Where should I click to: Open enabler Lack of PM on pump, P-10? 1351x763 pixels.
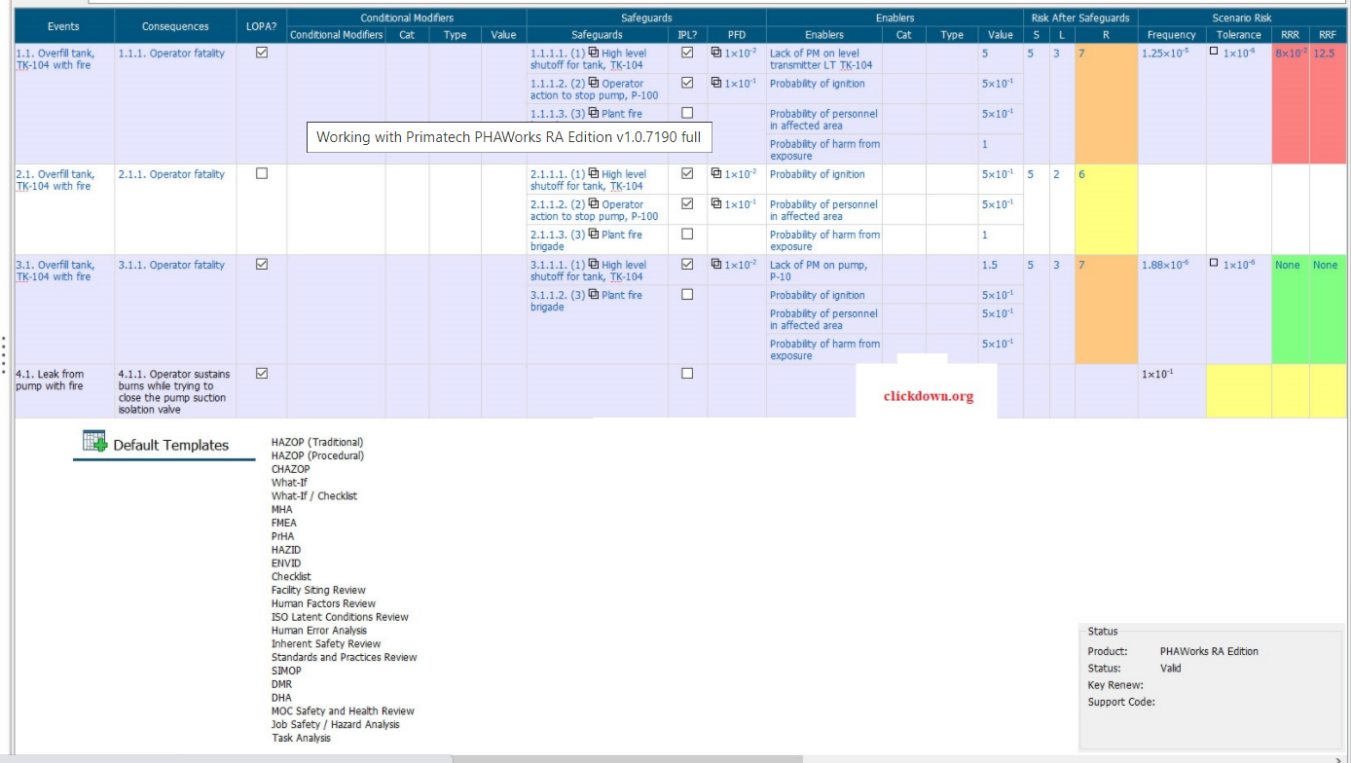[x=819, y=271]
